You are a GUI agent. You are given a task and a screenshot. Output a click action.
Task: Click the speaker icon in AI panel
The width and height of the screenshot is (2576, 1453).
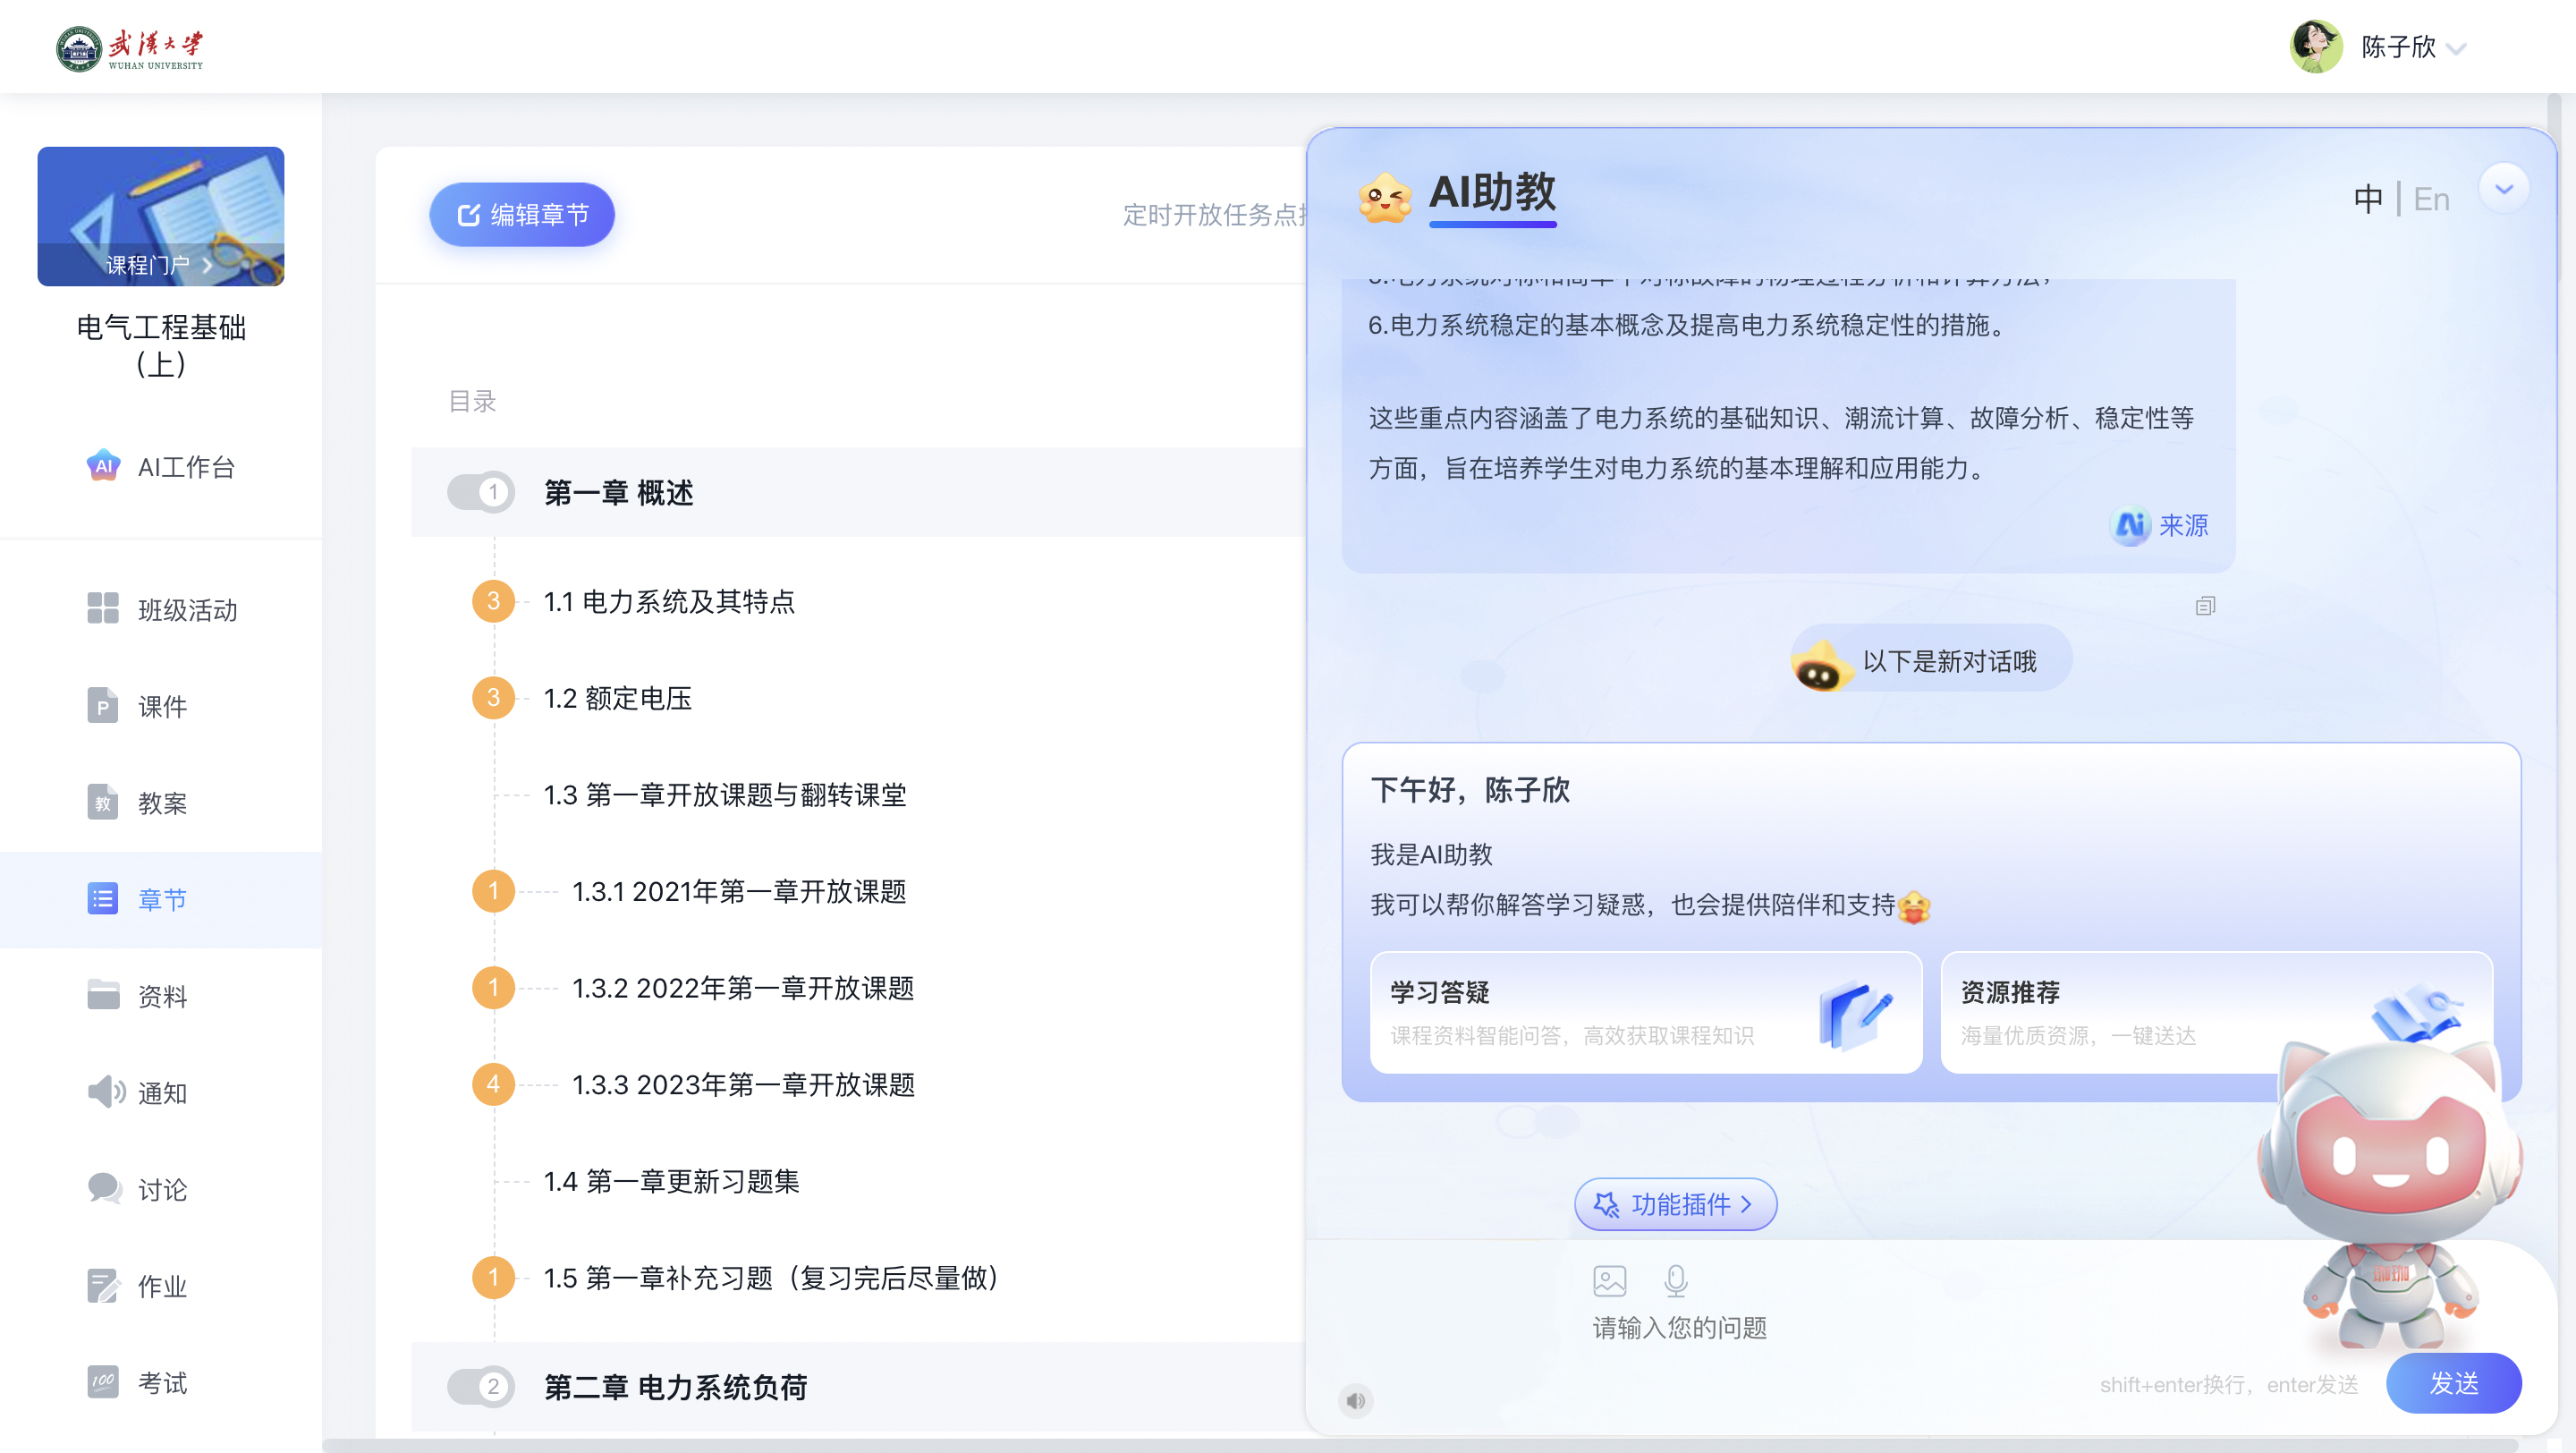(1355, 1400)
